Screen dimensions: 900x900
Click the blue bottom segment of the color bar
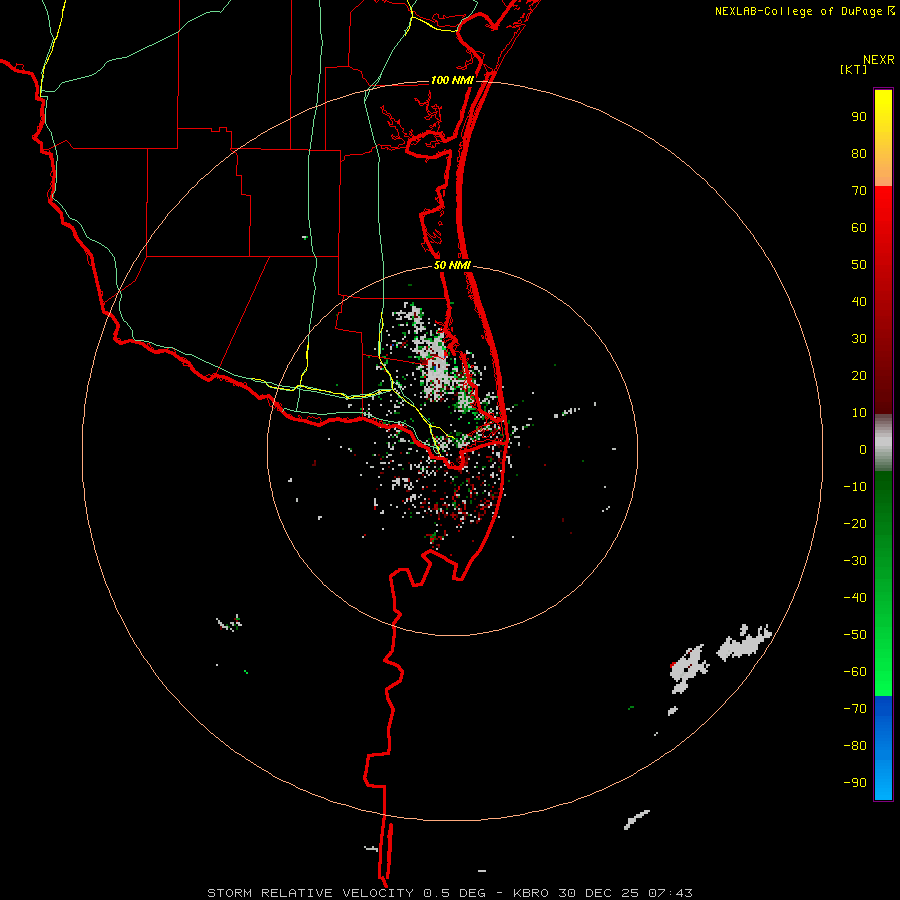pos(883,748)
